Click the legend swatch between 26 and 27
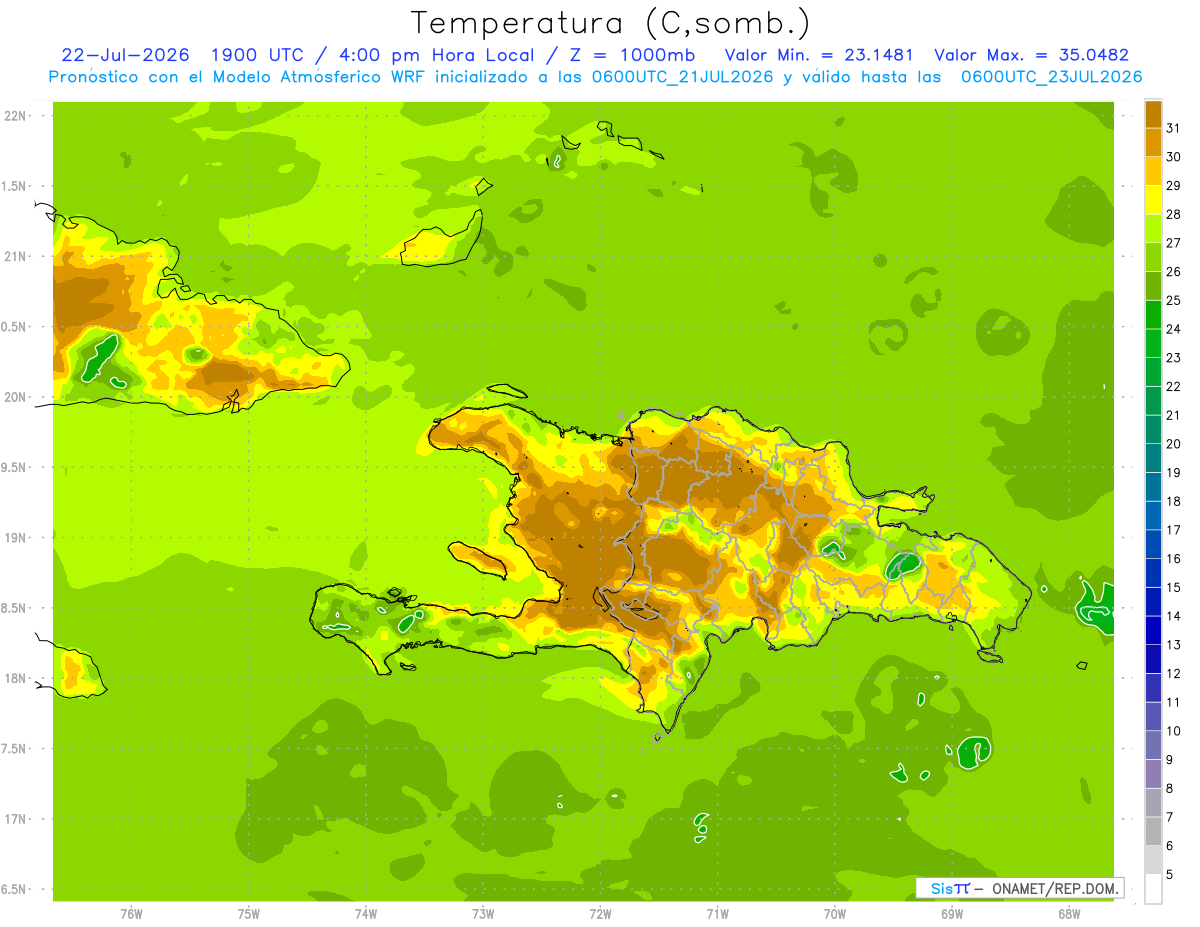Image resolution: width=1200 pixels, height=927 pixels. 1153,257
